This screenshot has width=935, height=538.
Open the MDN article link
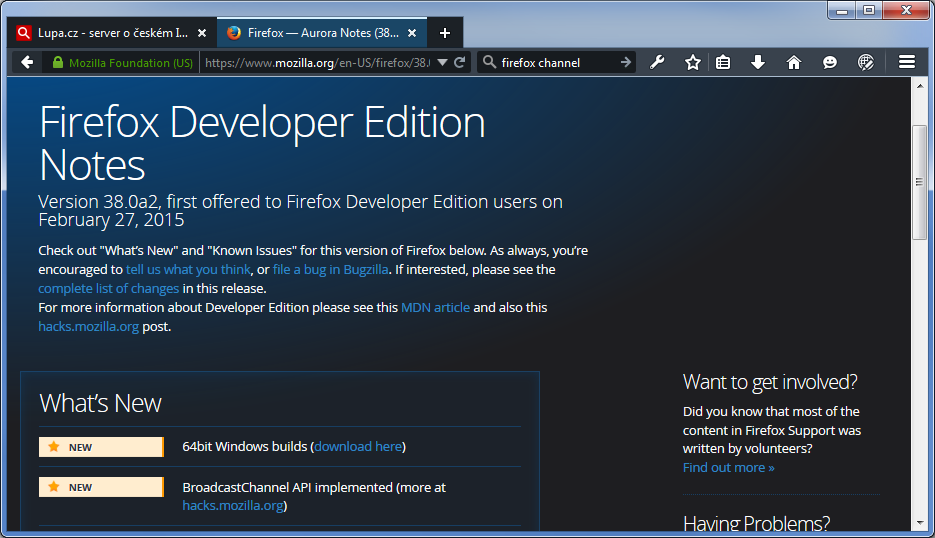click(435, 308)
